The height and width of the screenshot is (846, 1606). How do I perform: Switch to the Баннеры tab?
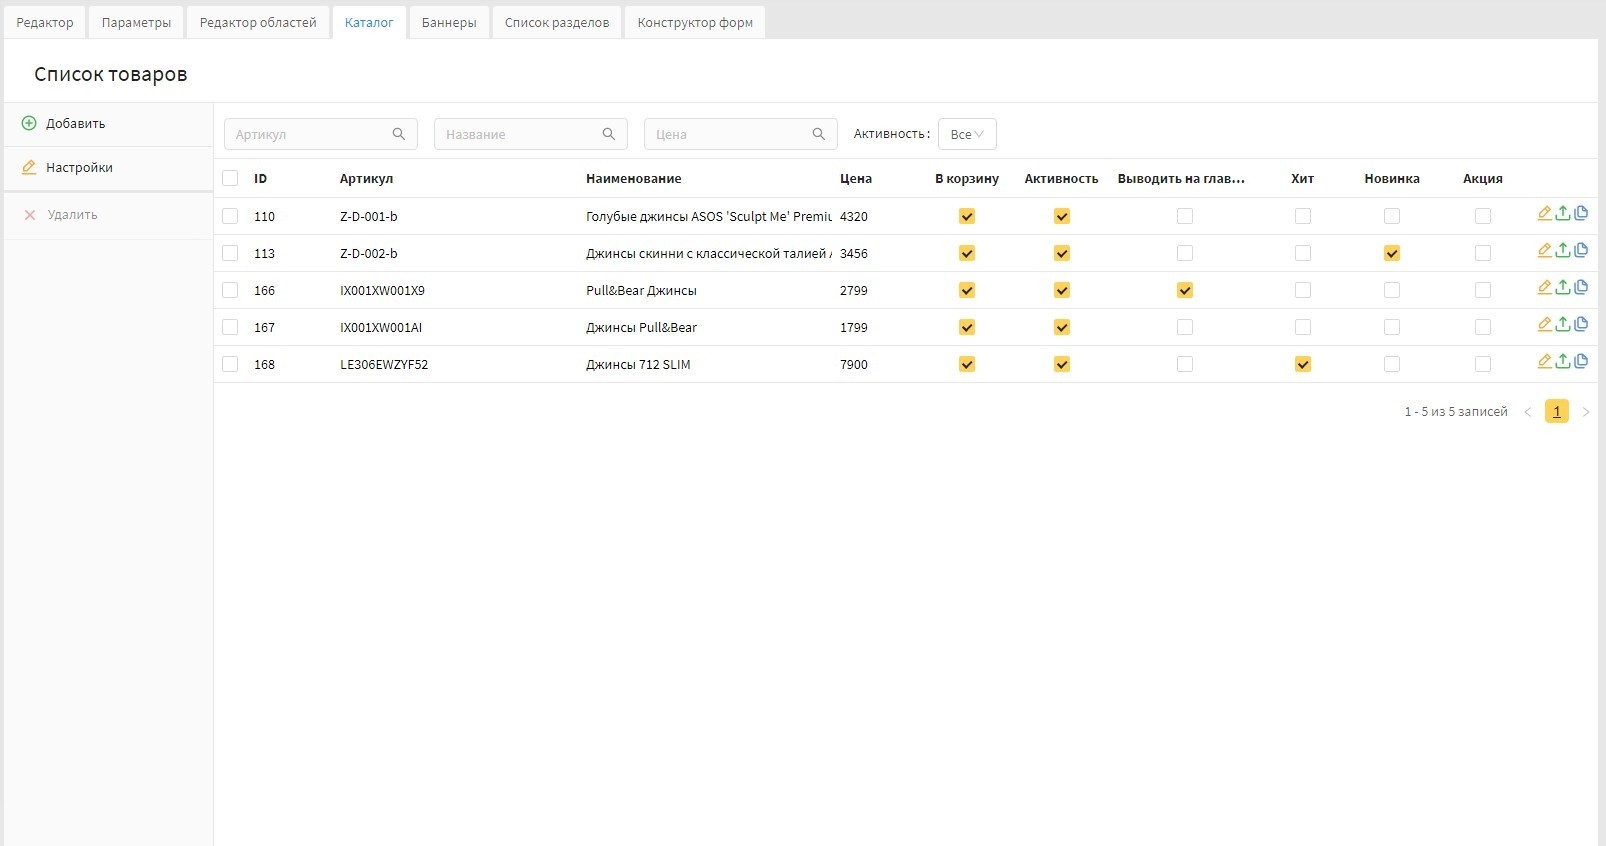(x=449, y=22)
